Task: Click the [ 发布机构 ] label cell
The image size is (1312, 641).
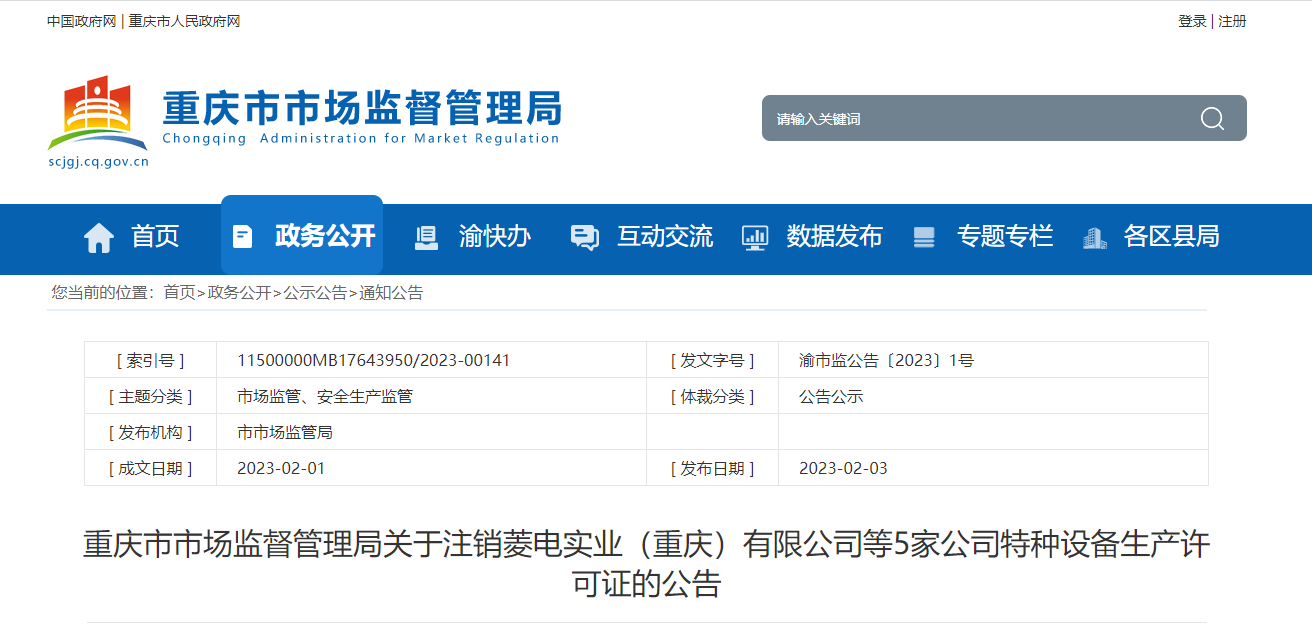Action: pyautogui.click(x=151, y=432)
